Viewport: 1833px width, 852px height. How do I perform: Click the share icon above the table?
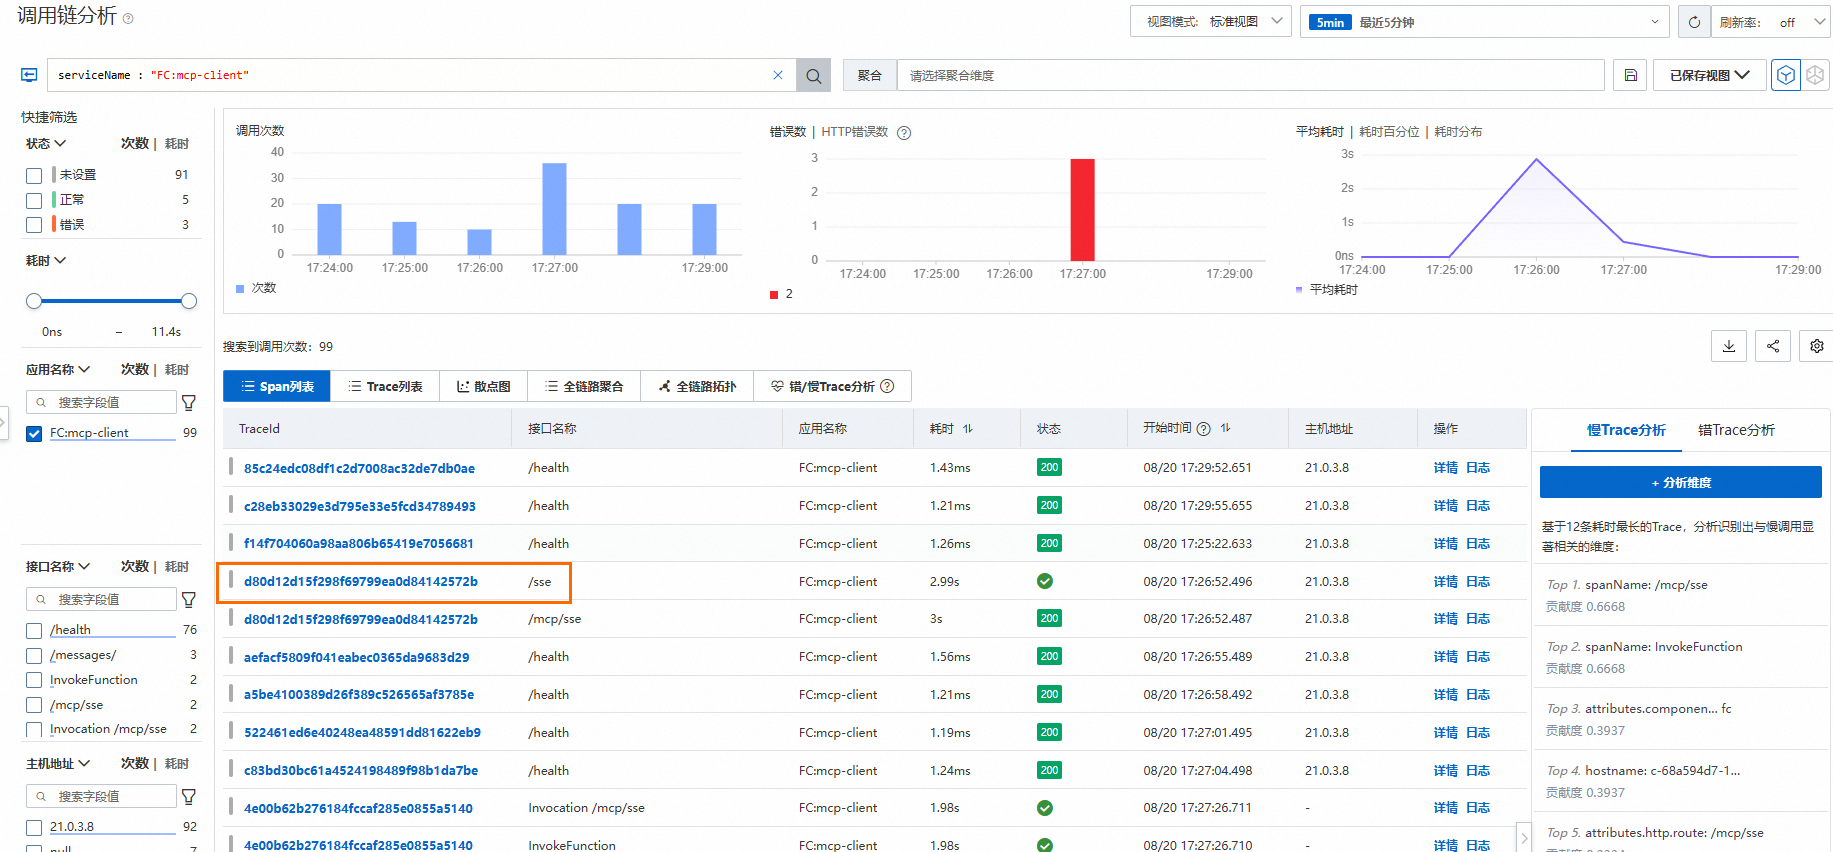1773,346
